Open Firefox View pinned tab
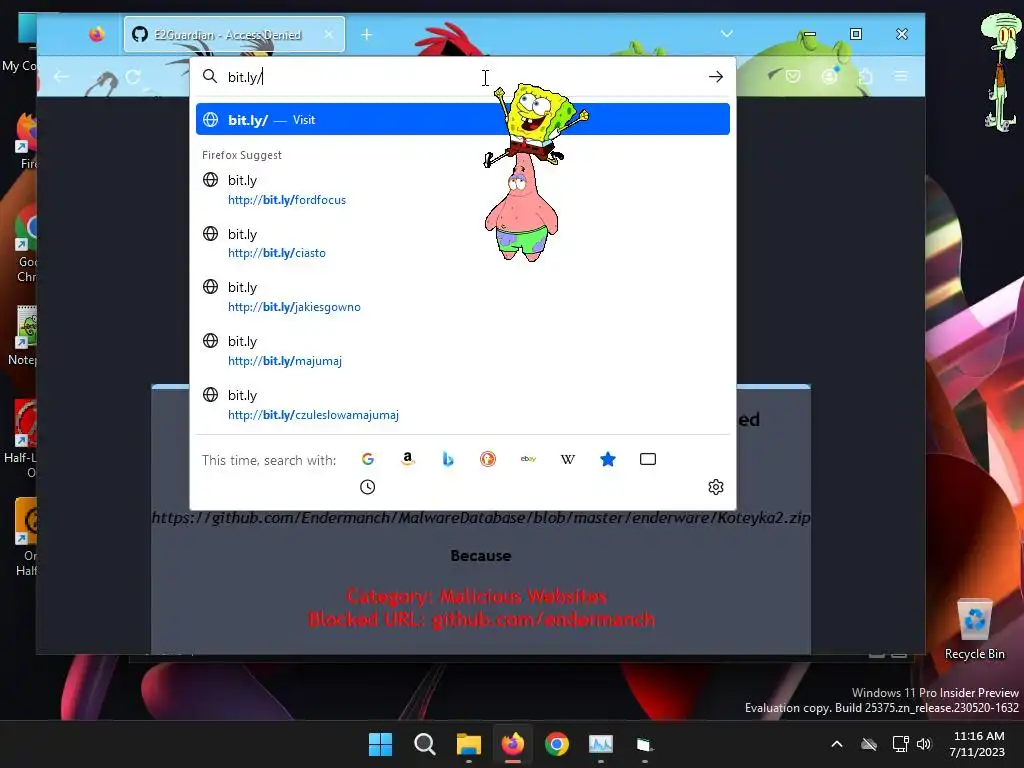 [x=97, y=34]
